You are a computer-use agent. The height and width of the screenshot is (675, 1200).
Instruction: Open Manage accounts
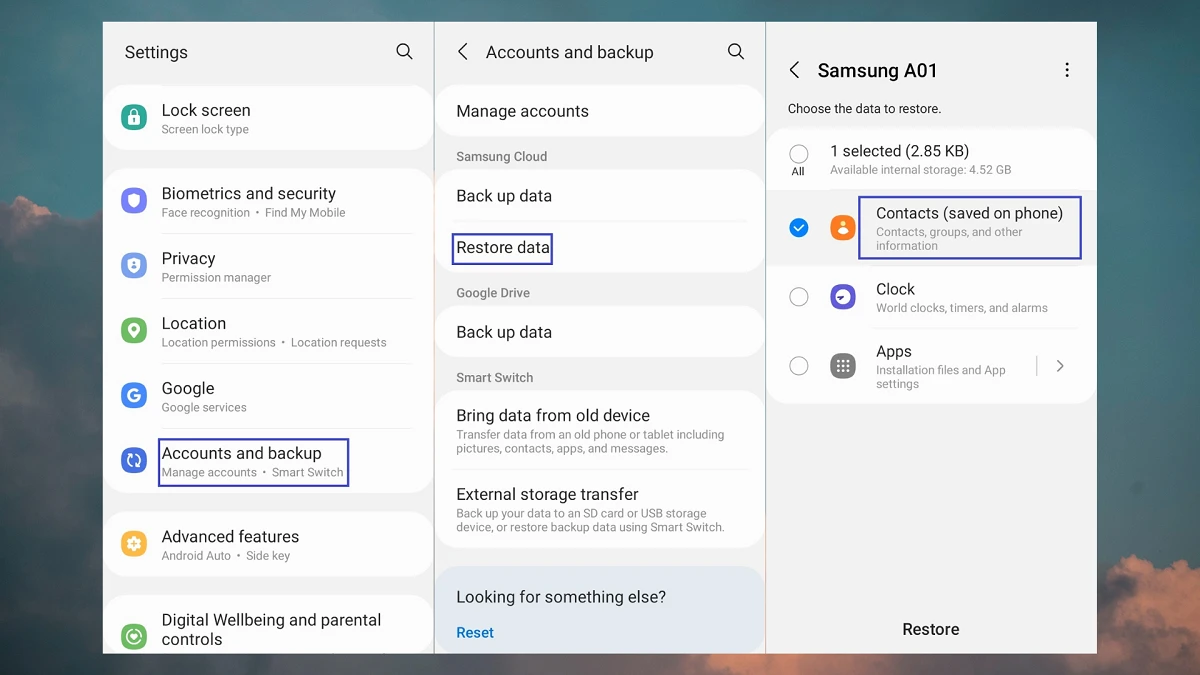coord(600,111)
